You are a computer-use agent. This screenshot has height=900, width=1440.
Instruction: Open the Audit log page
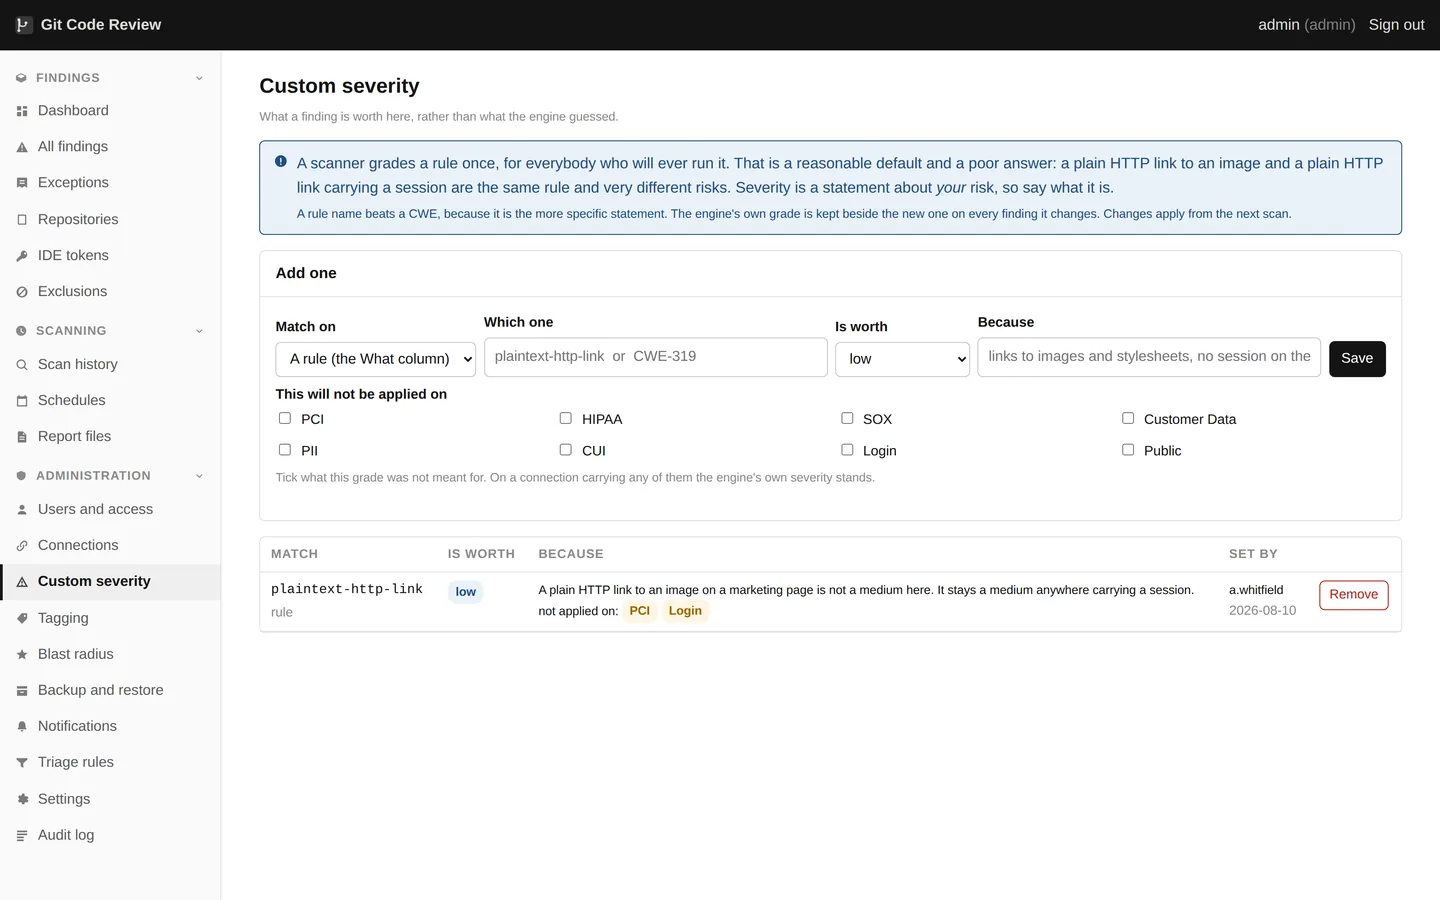[110, 836]
